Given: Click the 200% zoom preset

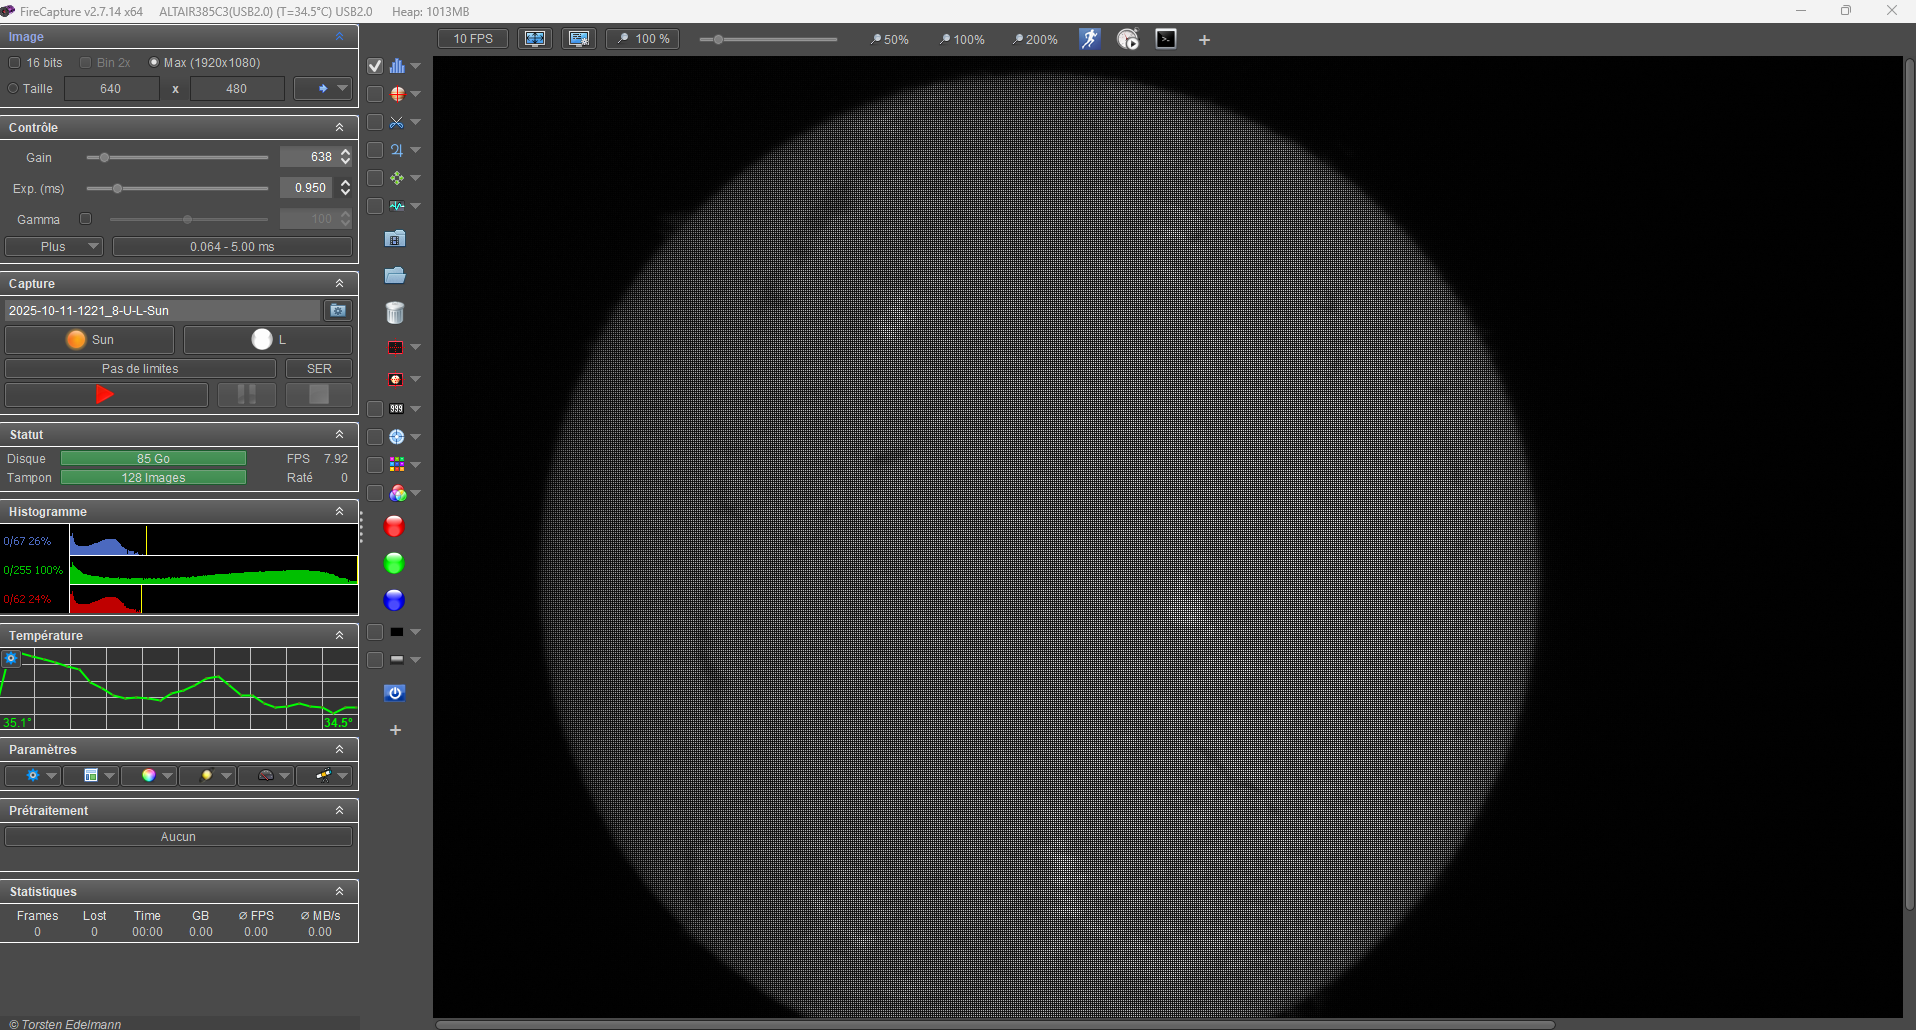Looking at the screenshot, I should coord(1035,40).
